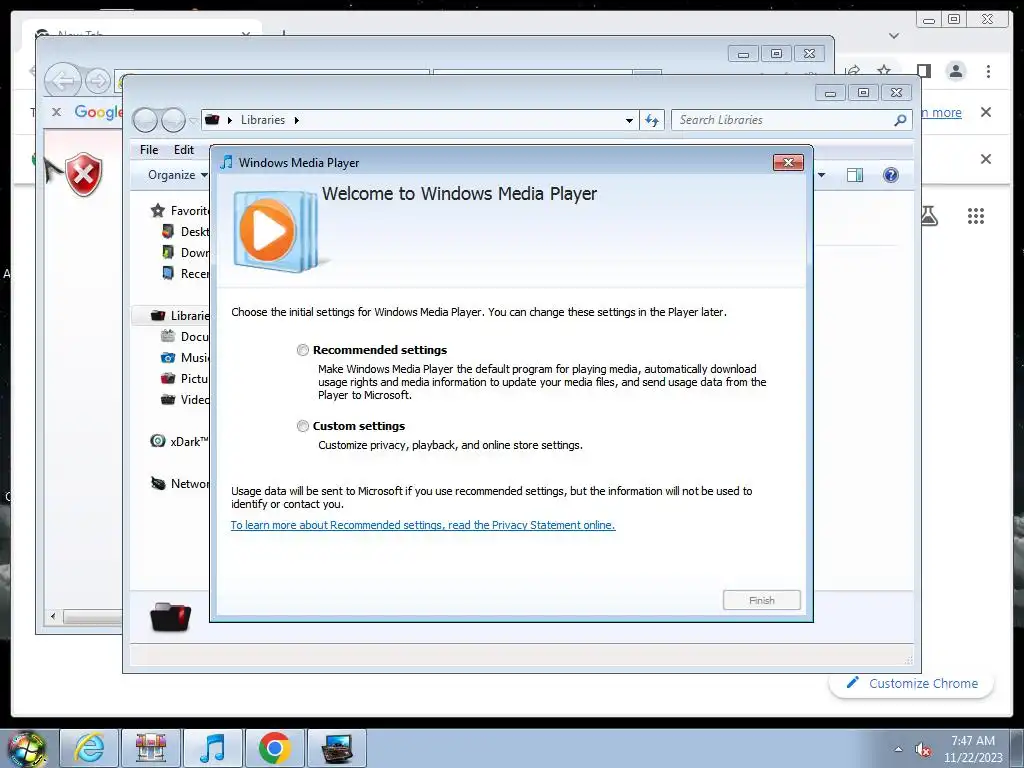The image size is (1024, 768).
Task: Open Internet Explorer from the taskbar
Action: coord(89,748)
